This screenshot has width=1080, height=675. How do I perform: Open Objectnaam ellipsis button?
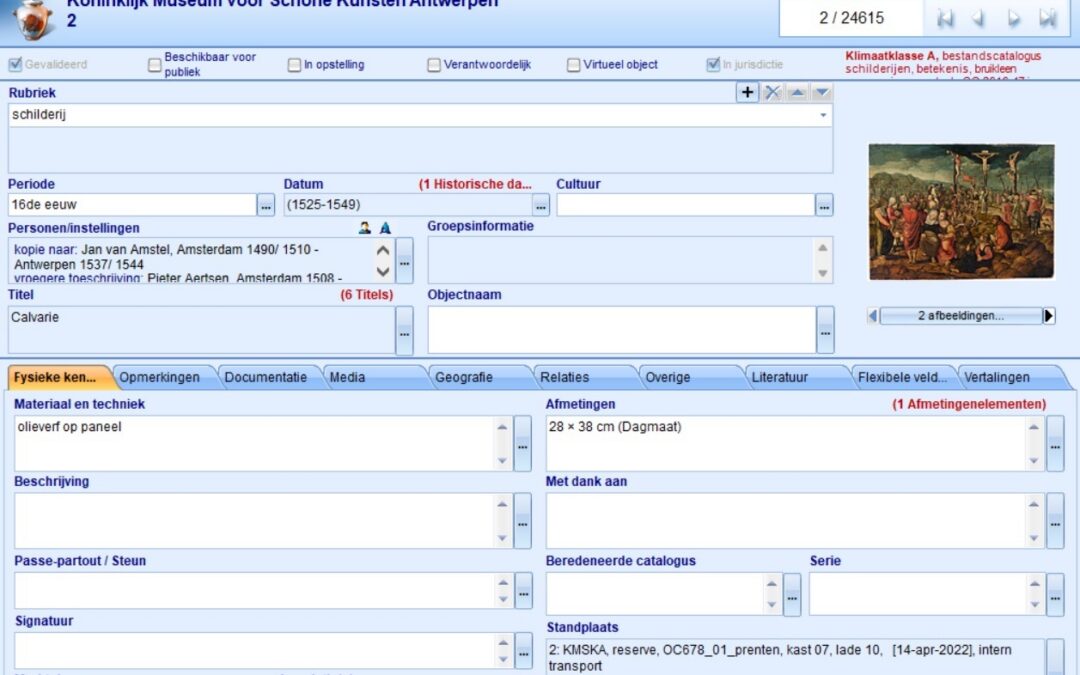(825, 331)
